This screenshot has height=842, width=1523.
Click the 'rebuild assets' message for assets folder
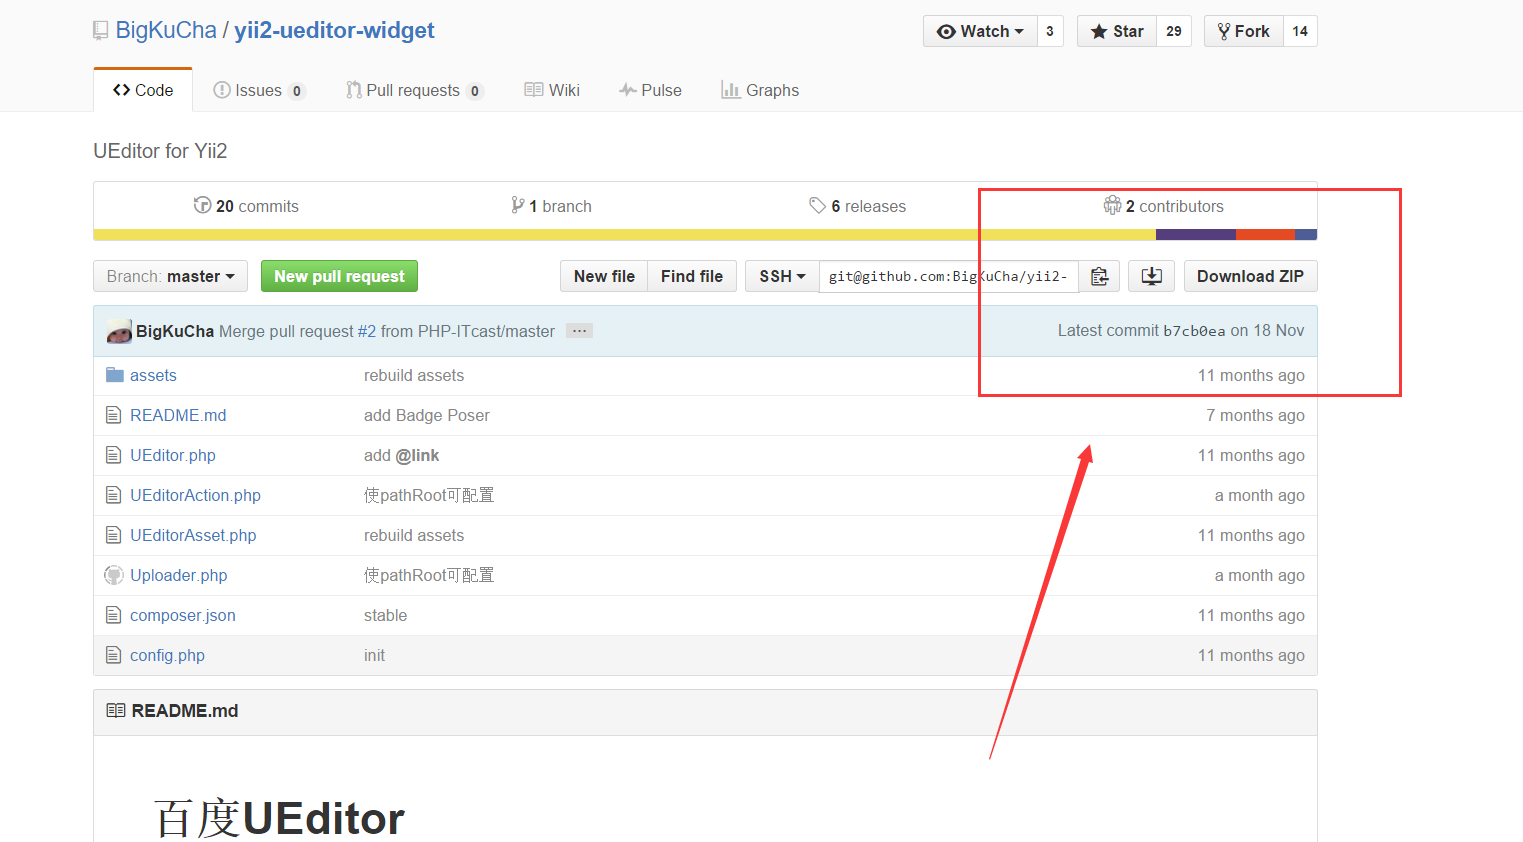click(x=414, y=375)
